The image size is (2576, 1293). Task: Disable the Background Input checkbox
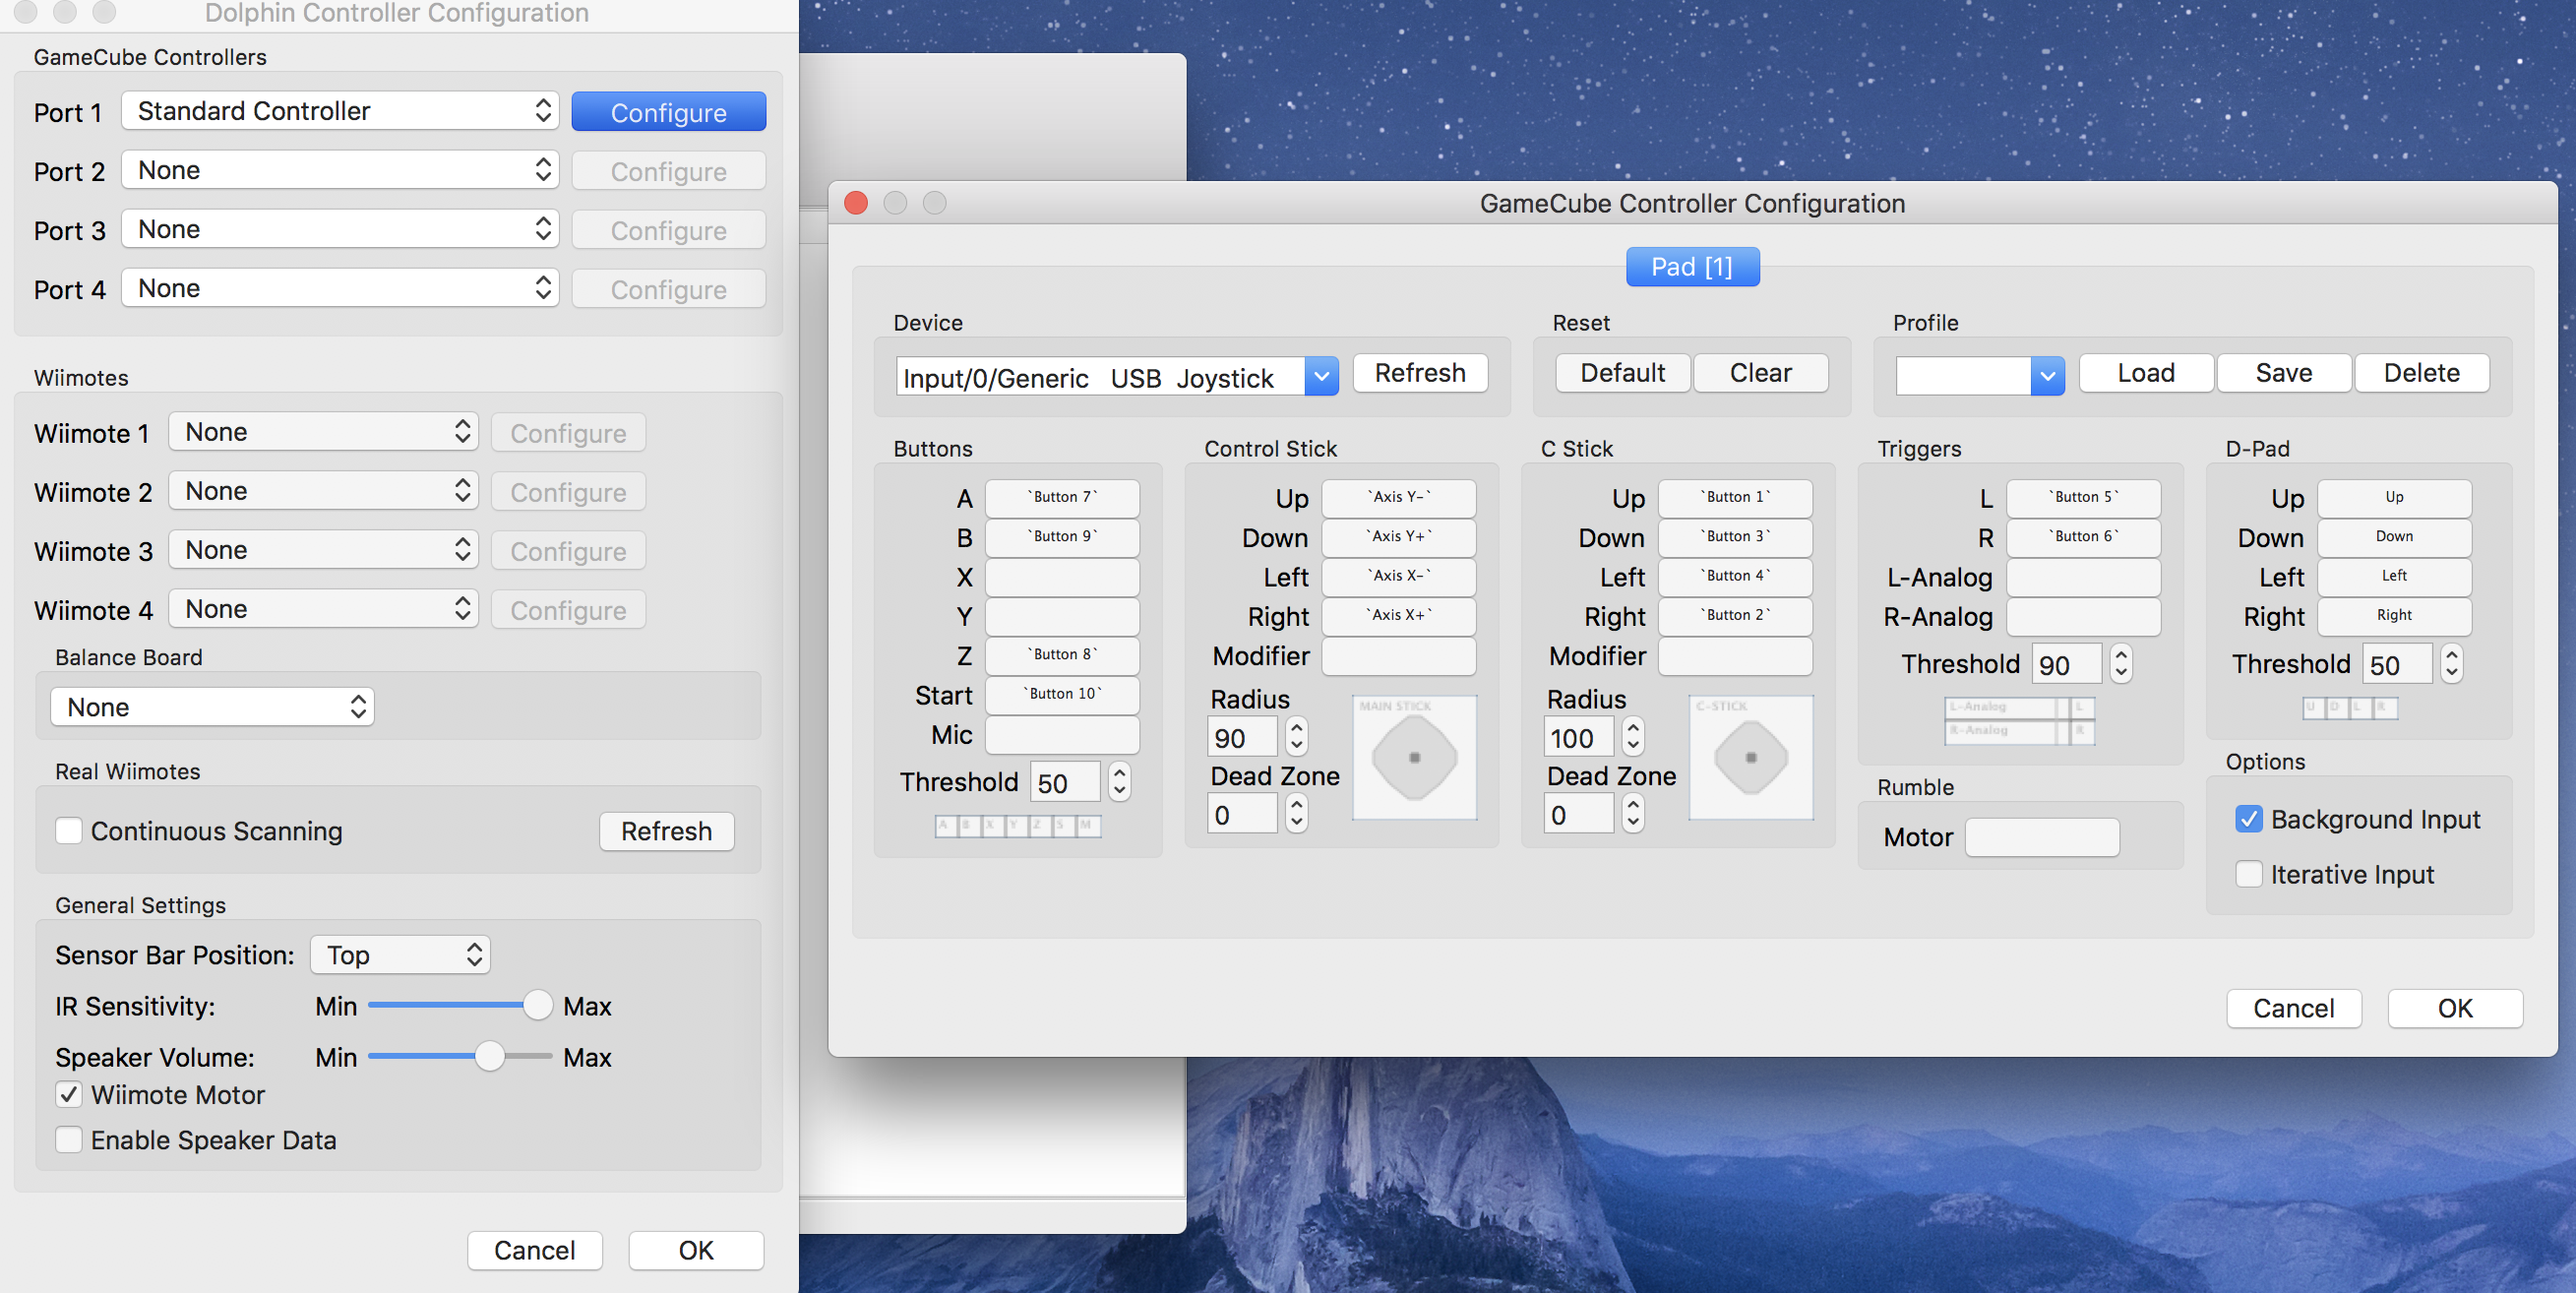pyautogui.click(x=2249, y=819)
